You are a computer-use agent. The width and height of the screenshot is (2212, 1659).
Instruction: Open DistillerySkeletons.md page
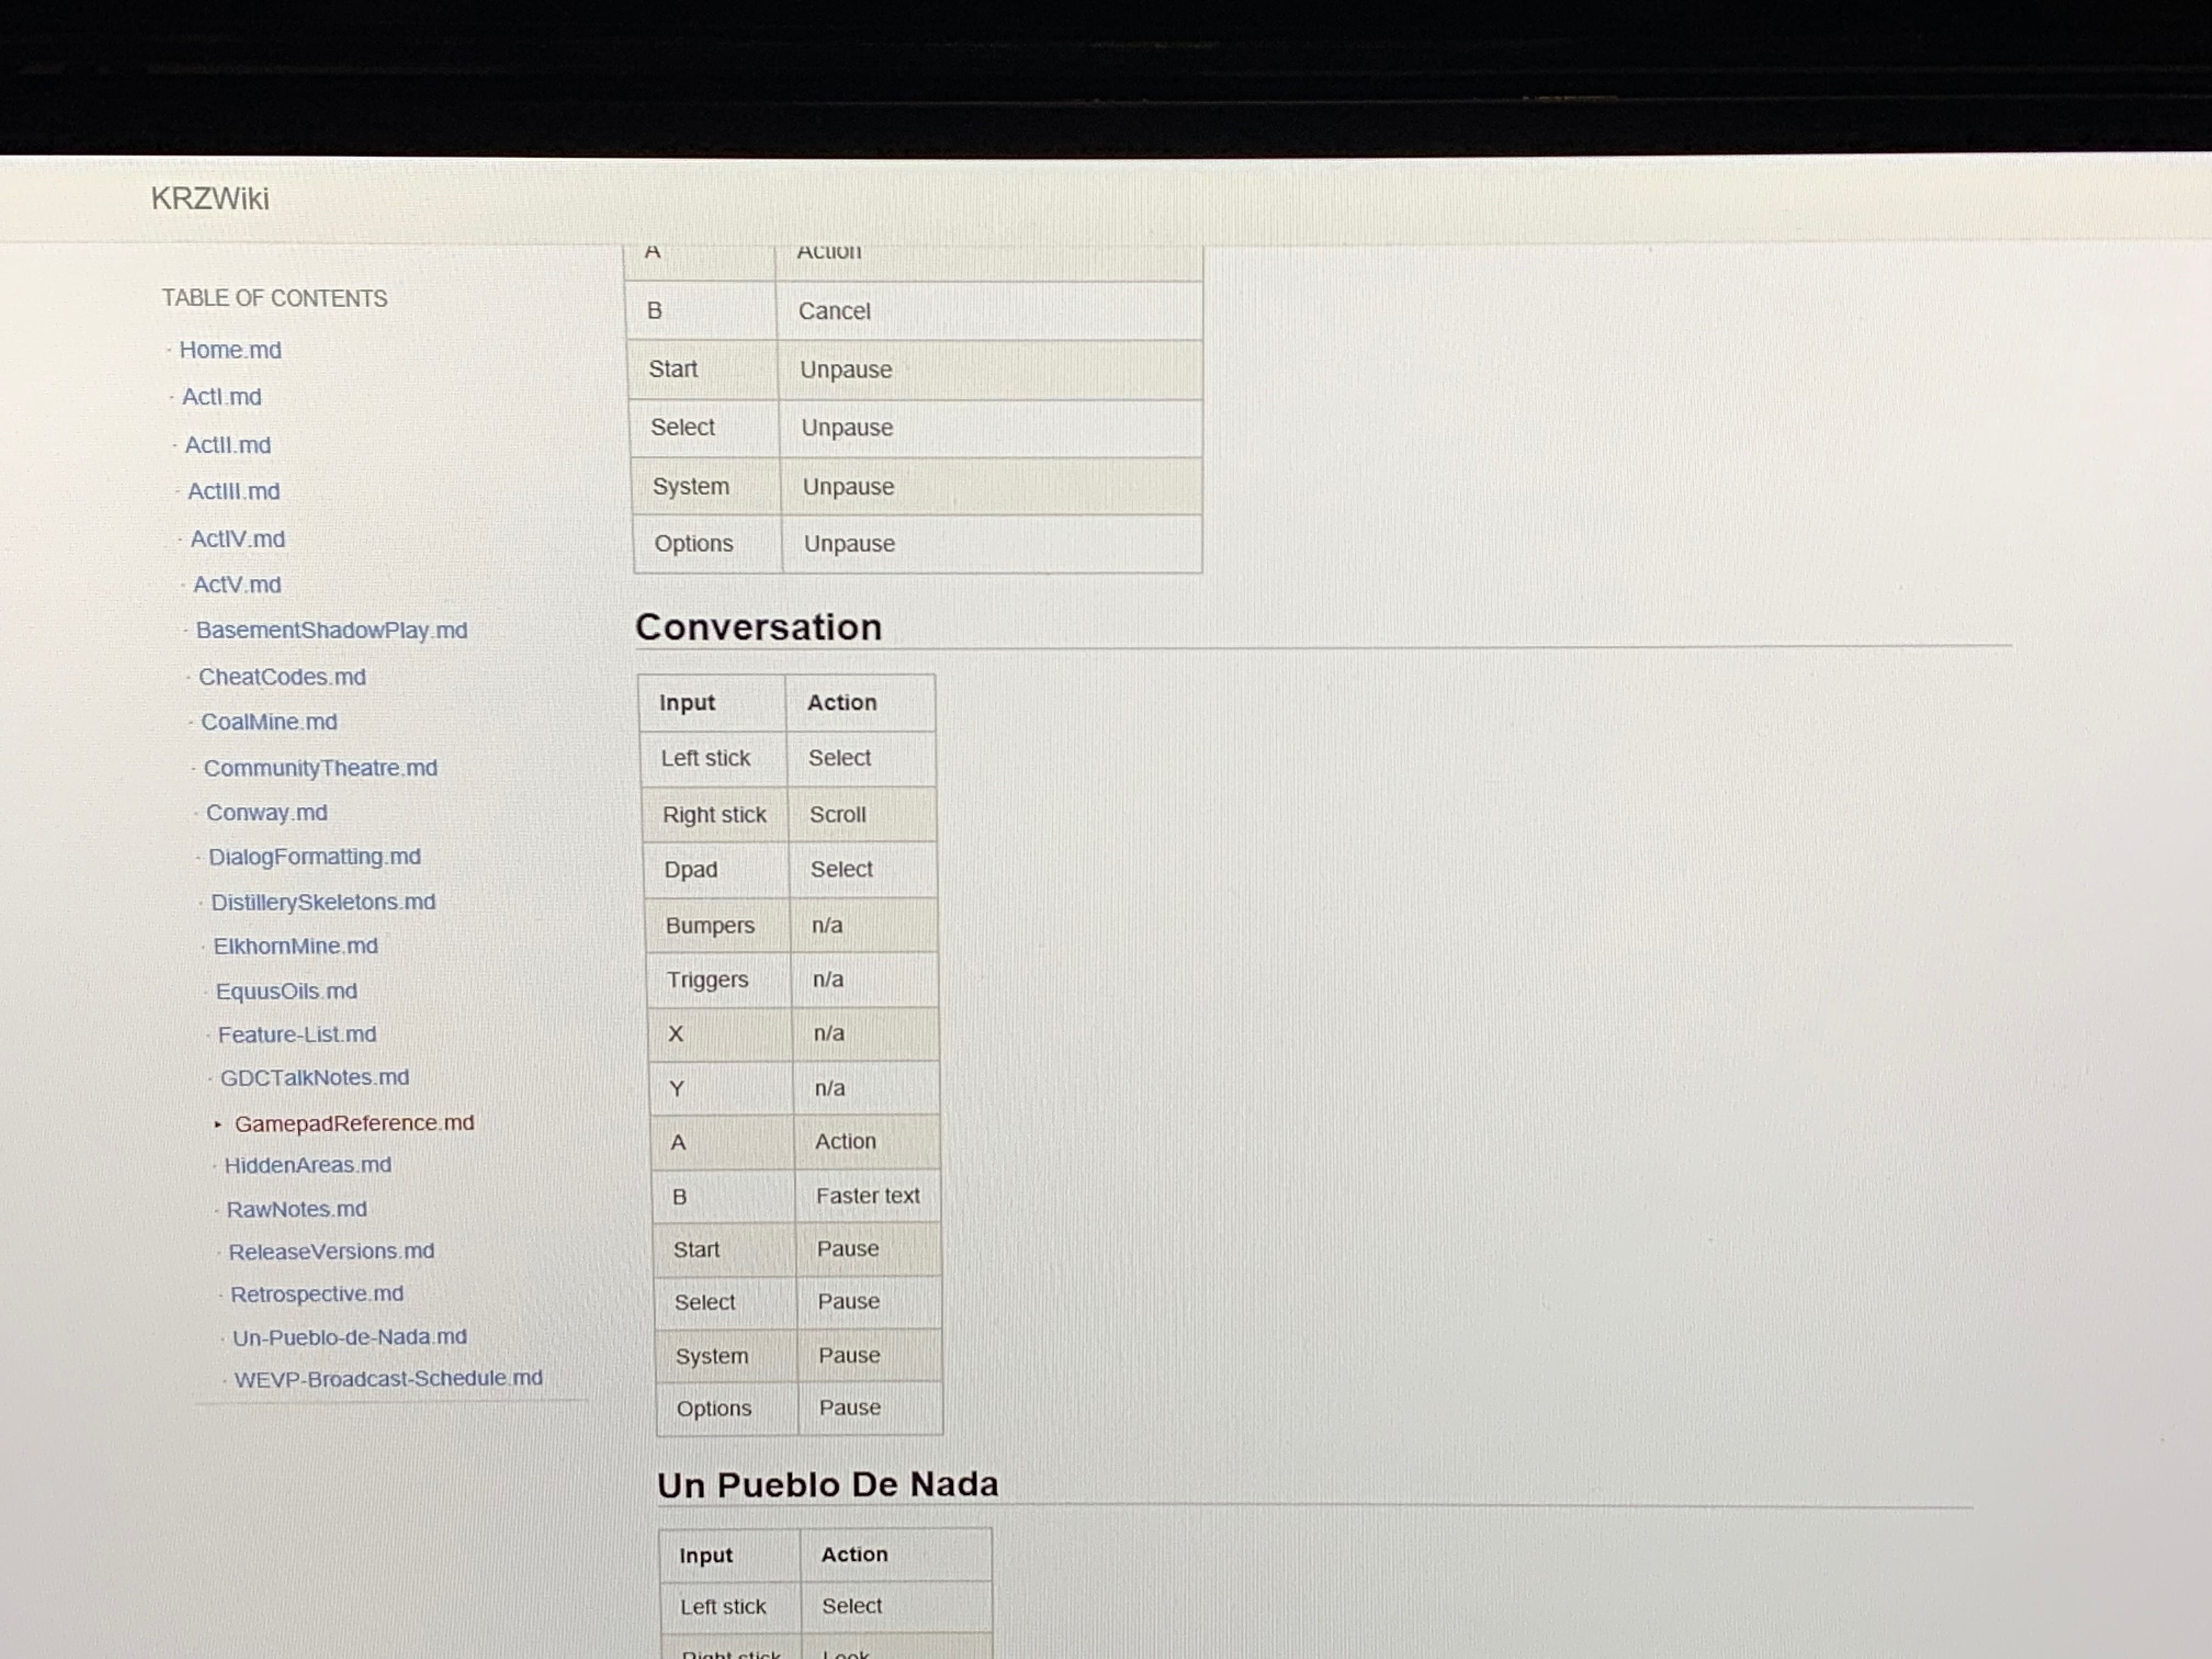click(x=323, y=902)
